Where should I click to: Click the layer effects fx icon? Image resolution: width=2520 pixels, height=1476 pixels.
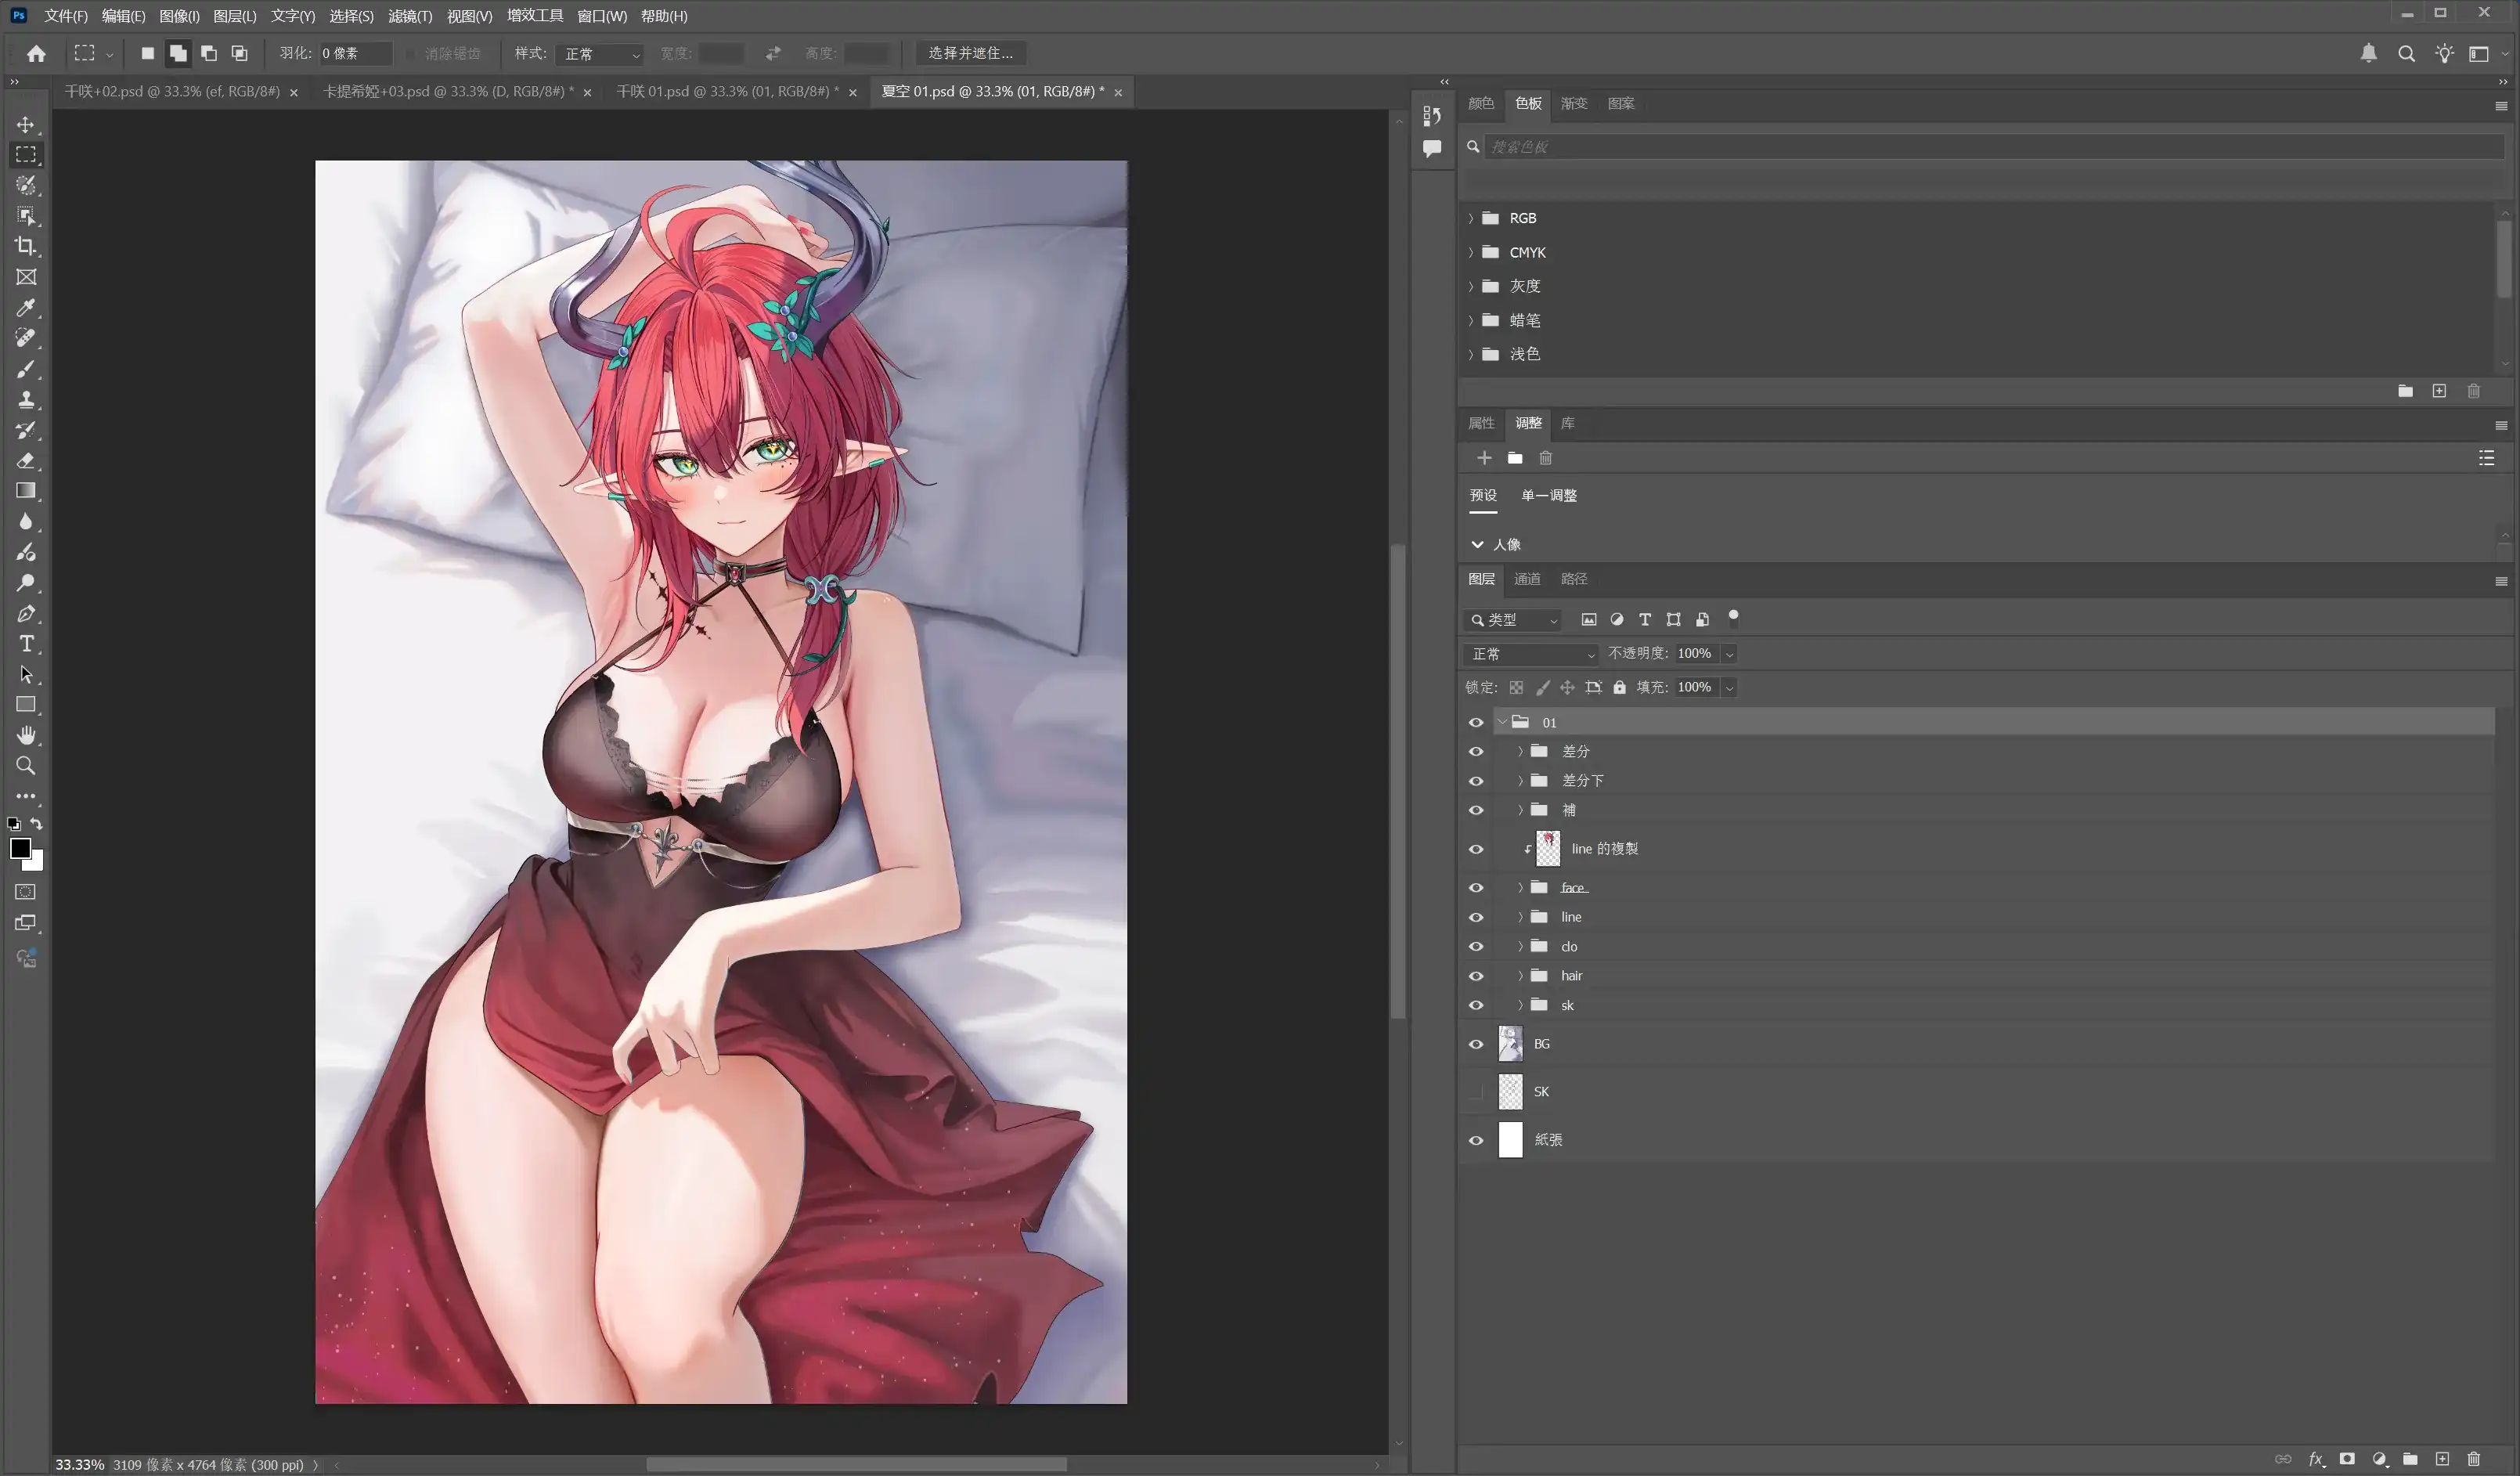(2316, 1459)
